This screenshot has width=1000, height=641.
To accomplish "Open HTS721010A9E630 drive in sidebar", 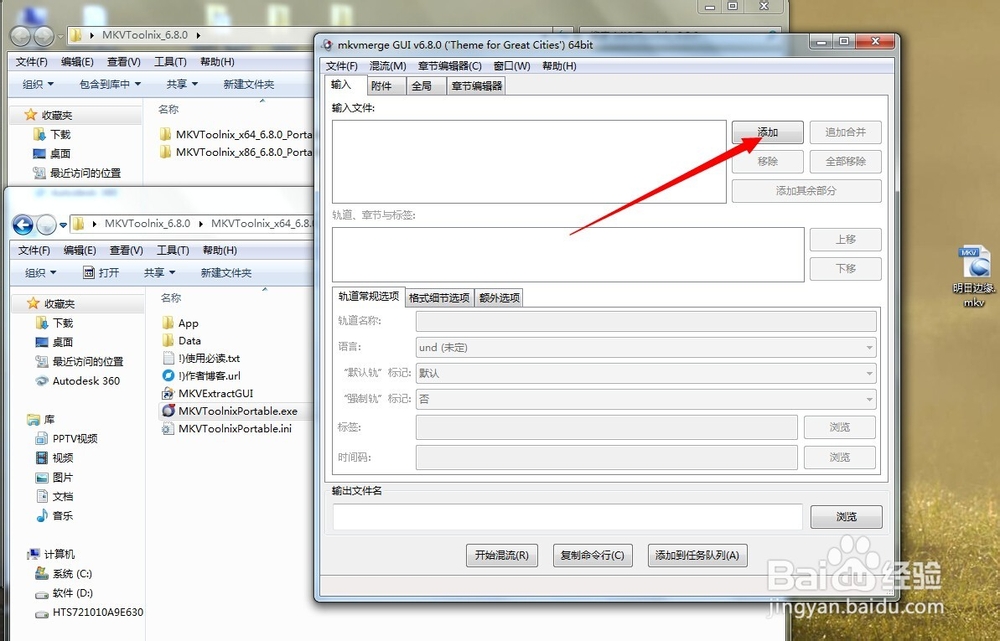I will pyautogui.click(x=98, y=612).
